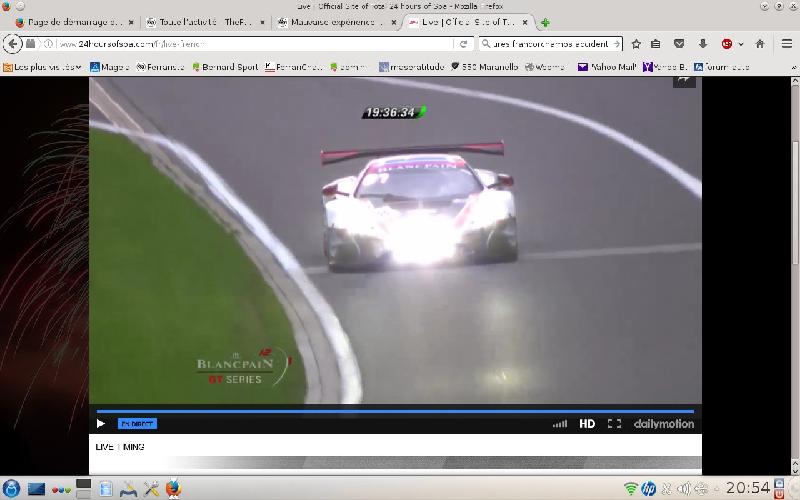The image size is (800, 500).
Task: Click the red shutdown button in tray
Action: coord(779,494)
